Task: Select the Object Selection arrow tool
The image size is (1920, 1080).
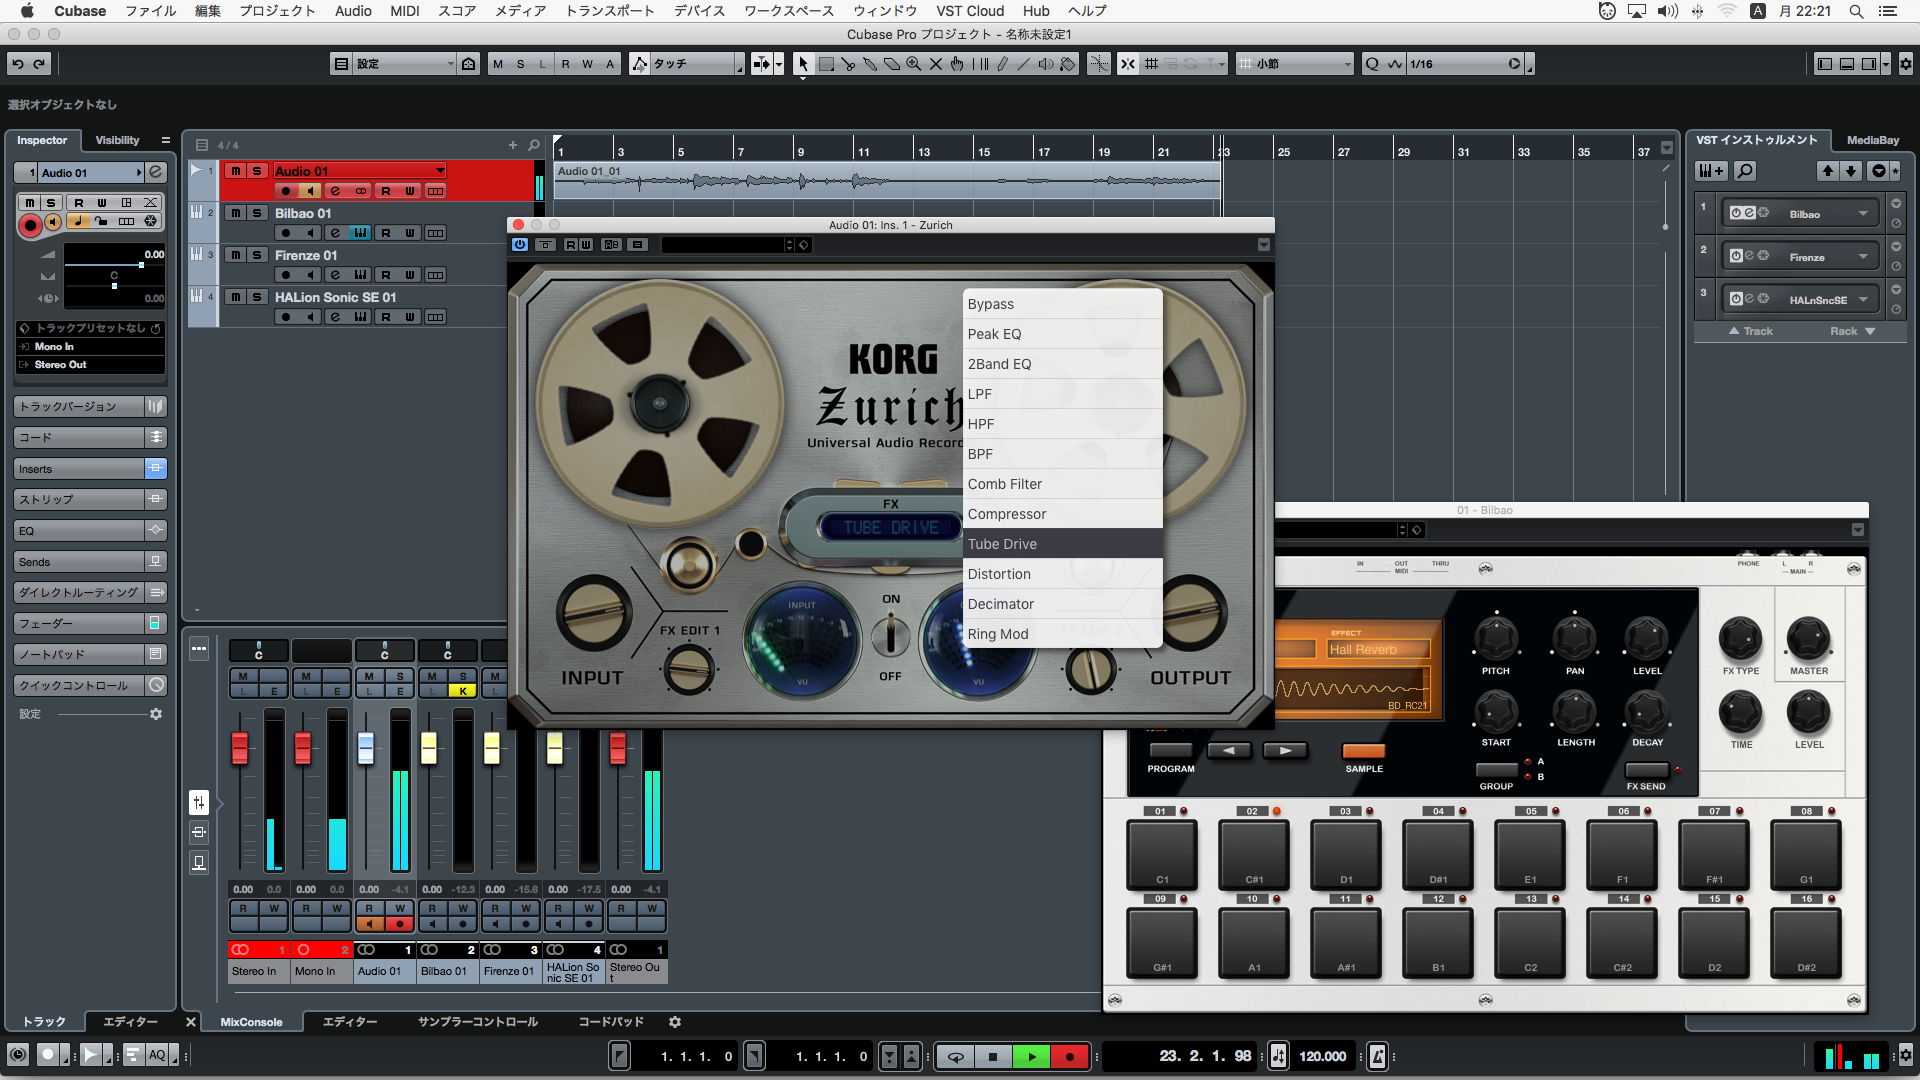Action: coord(803,64)
